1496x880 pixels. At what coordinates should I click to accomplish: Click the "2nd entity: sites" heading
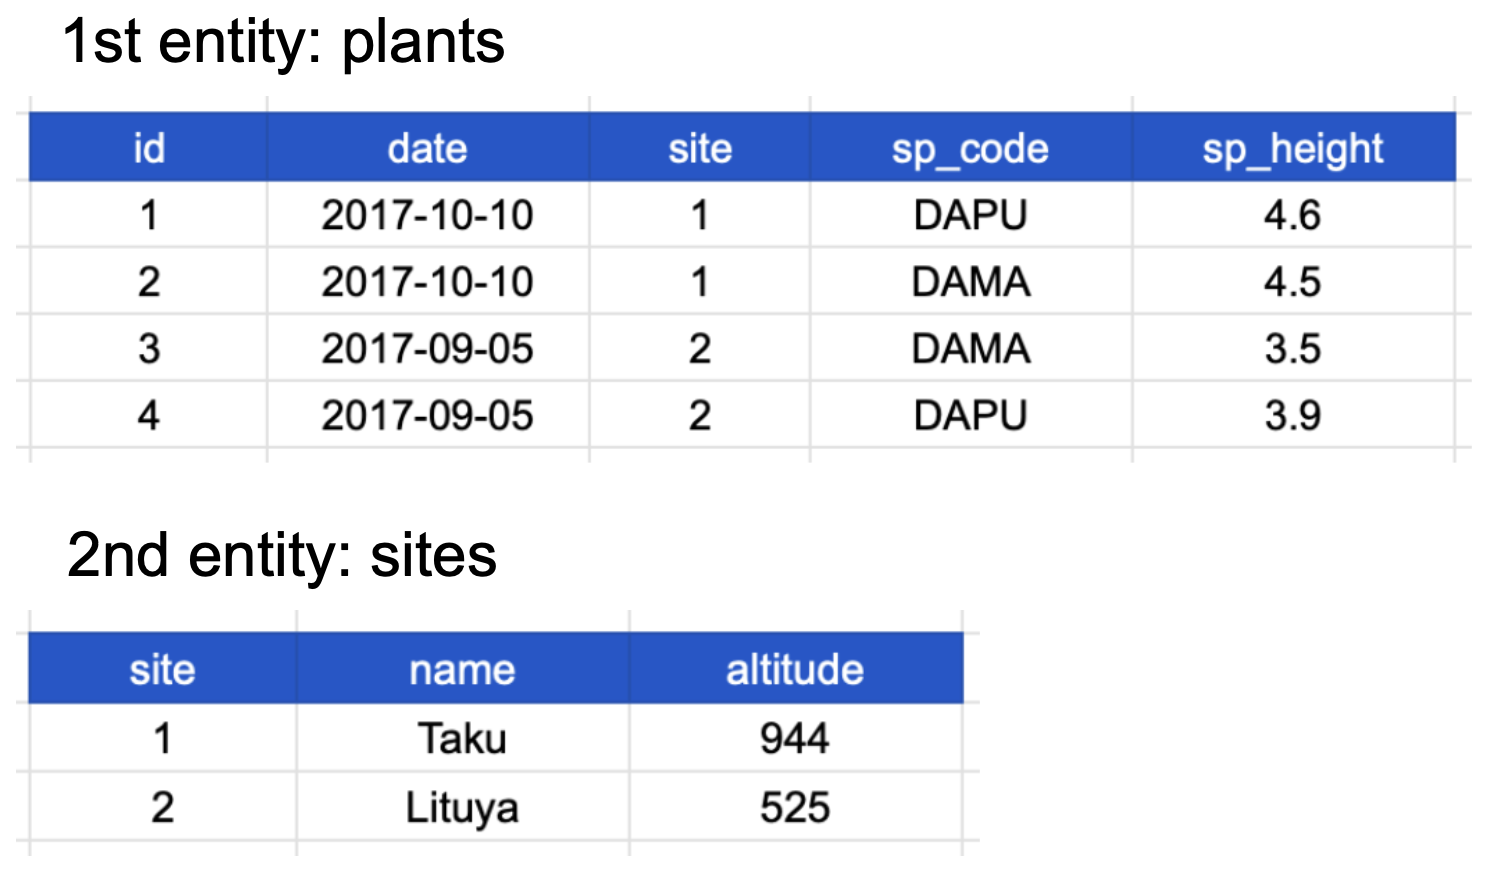pyautogui.click(x=281, y=556)
